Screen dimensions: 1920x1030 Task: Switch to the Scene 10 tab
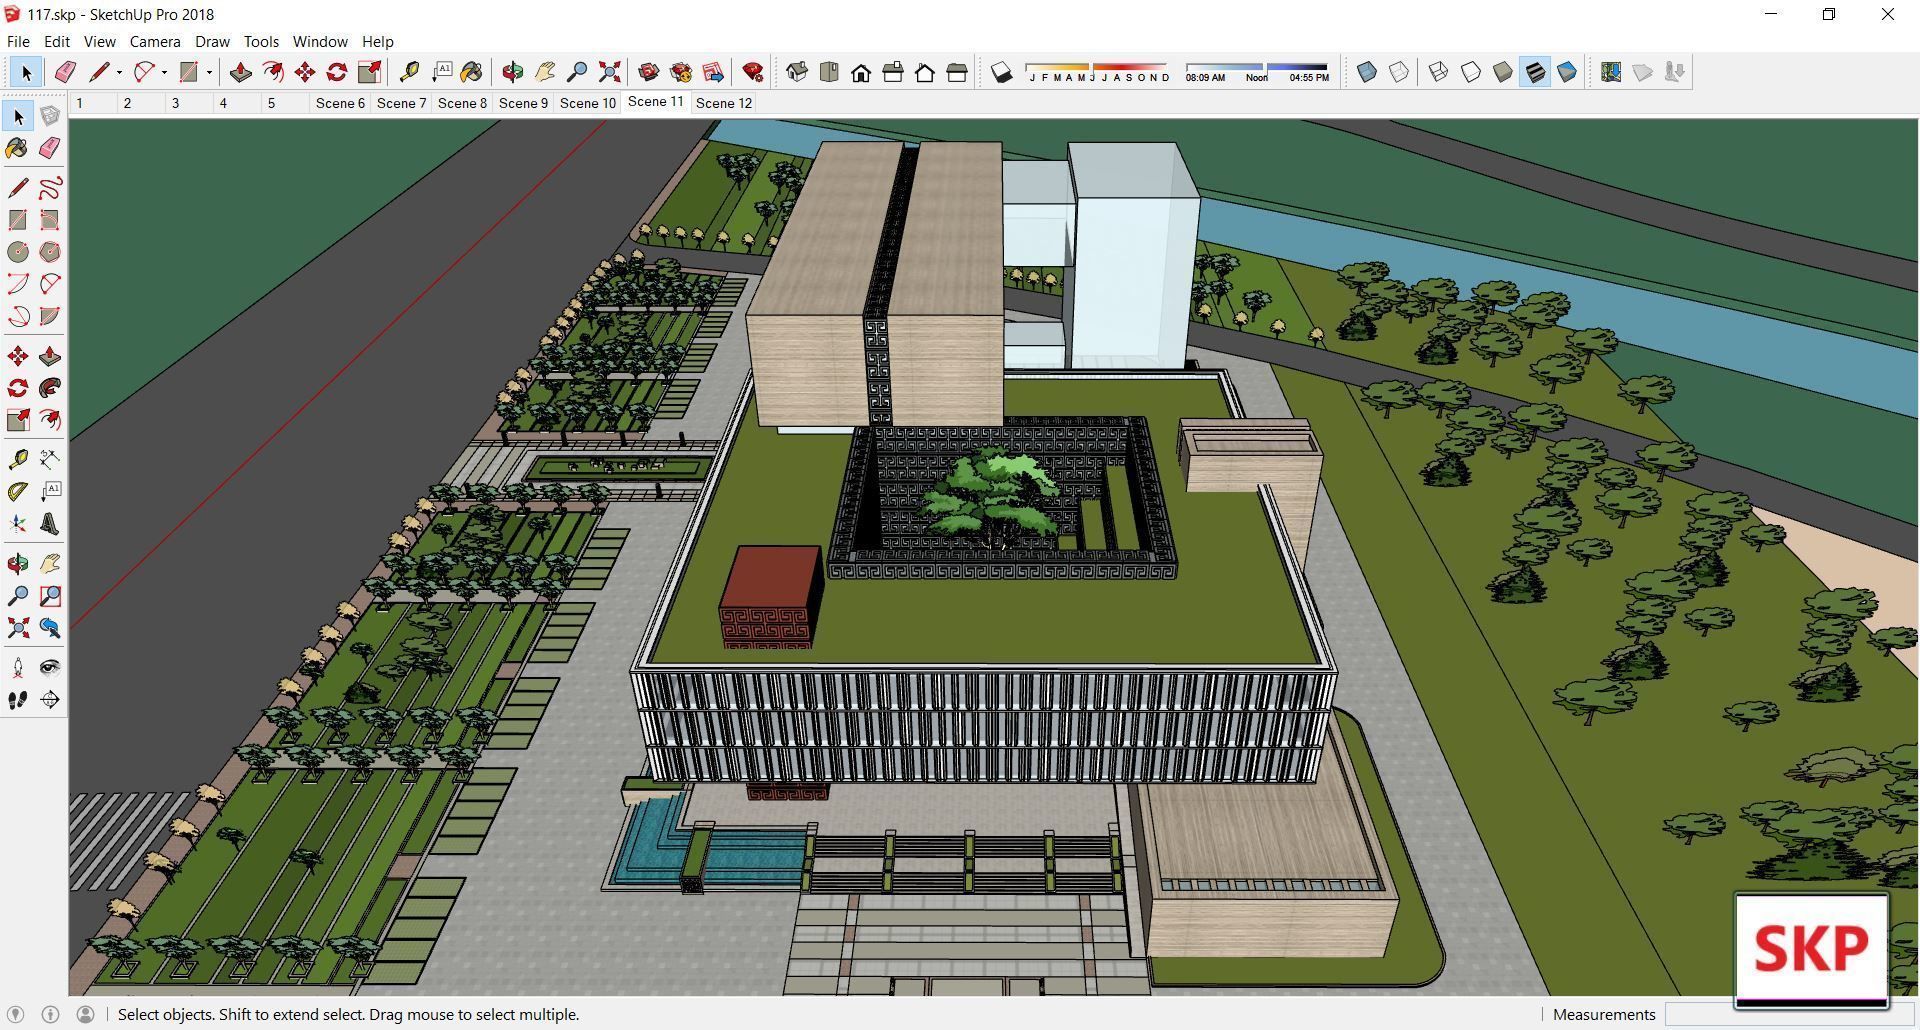point(588,103)
